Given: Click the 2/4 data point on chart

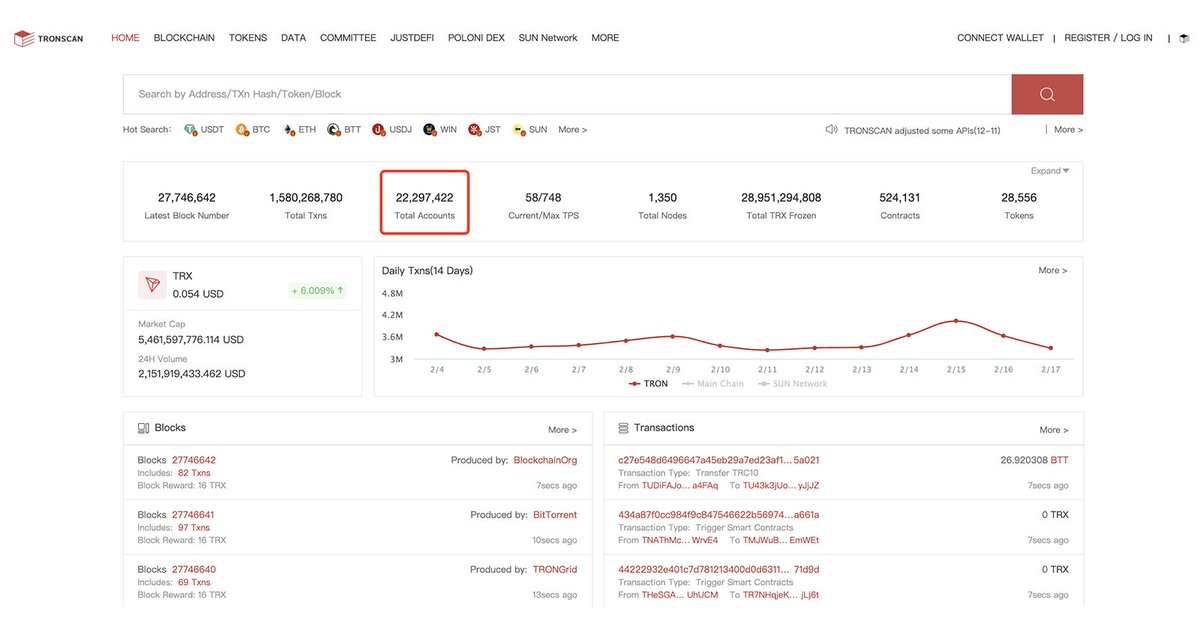Looking at the screenshot, I should (x=437, y=334).
